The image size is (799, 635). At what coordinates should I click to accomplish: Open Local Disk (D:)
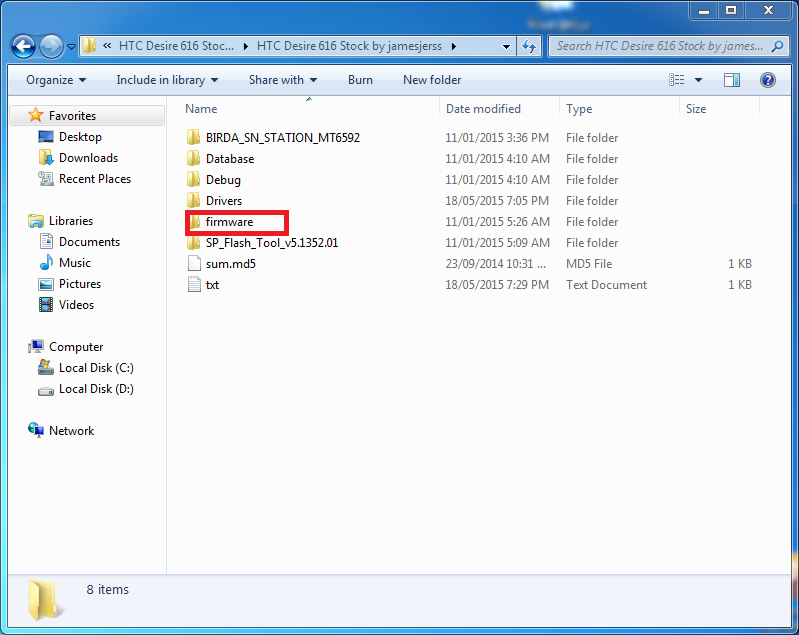96,389
